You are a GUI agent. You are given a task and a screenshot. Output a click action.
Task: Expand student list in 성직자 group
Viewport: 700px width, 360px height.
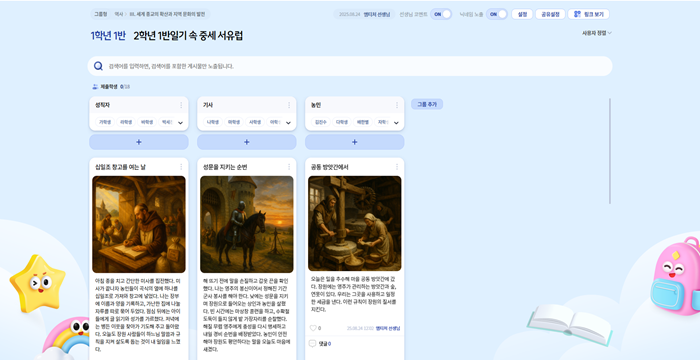click(180, 123)
